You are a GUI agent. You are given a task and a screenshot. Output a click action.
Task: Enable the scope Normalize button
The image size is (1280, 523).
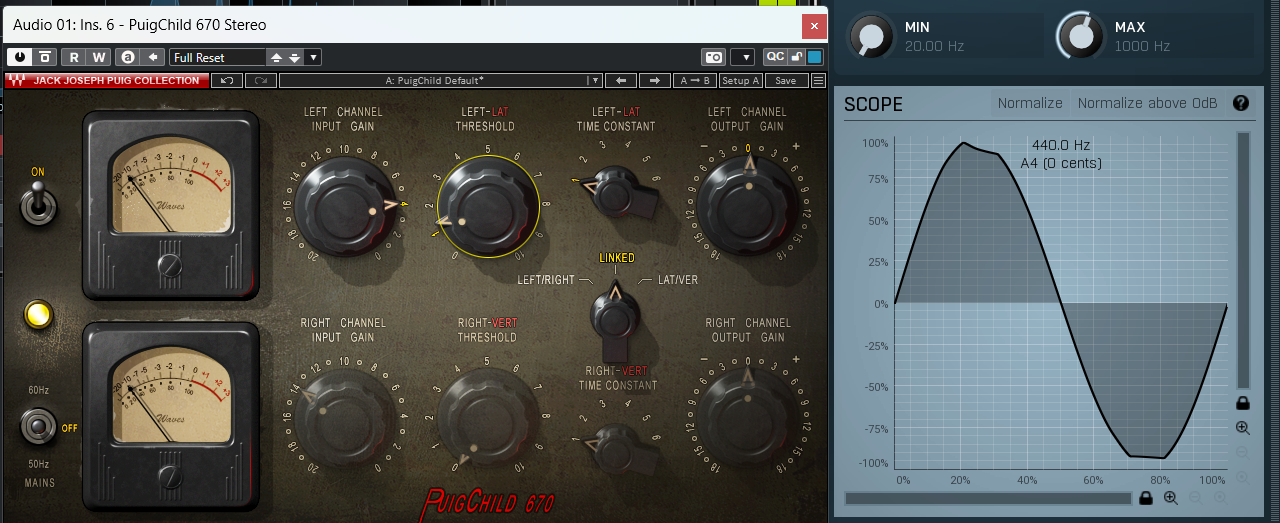coord(1030,103)
